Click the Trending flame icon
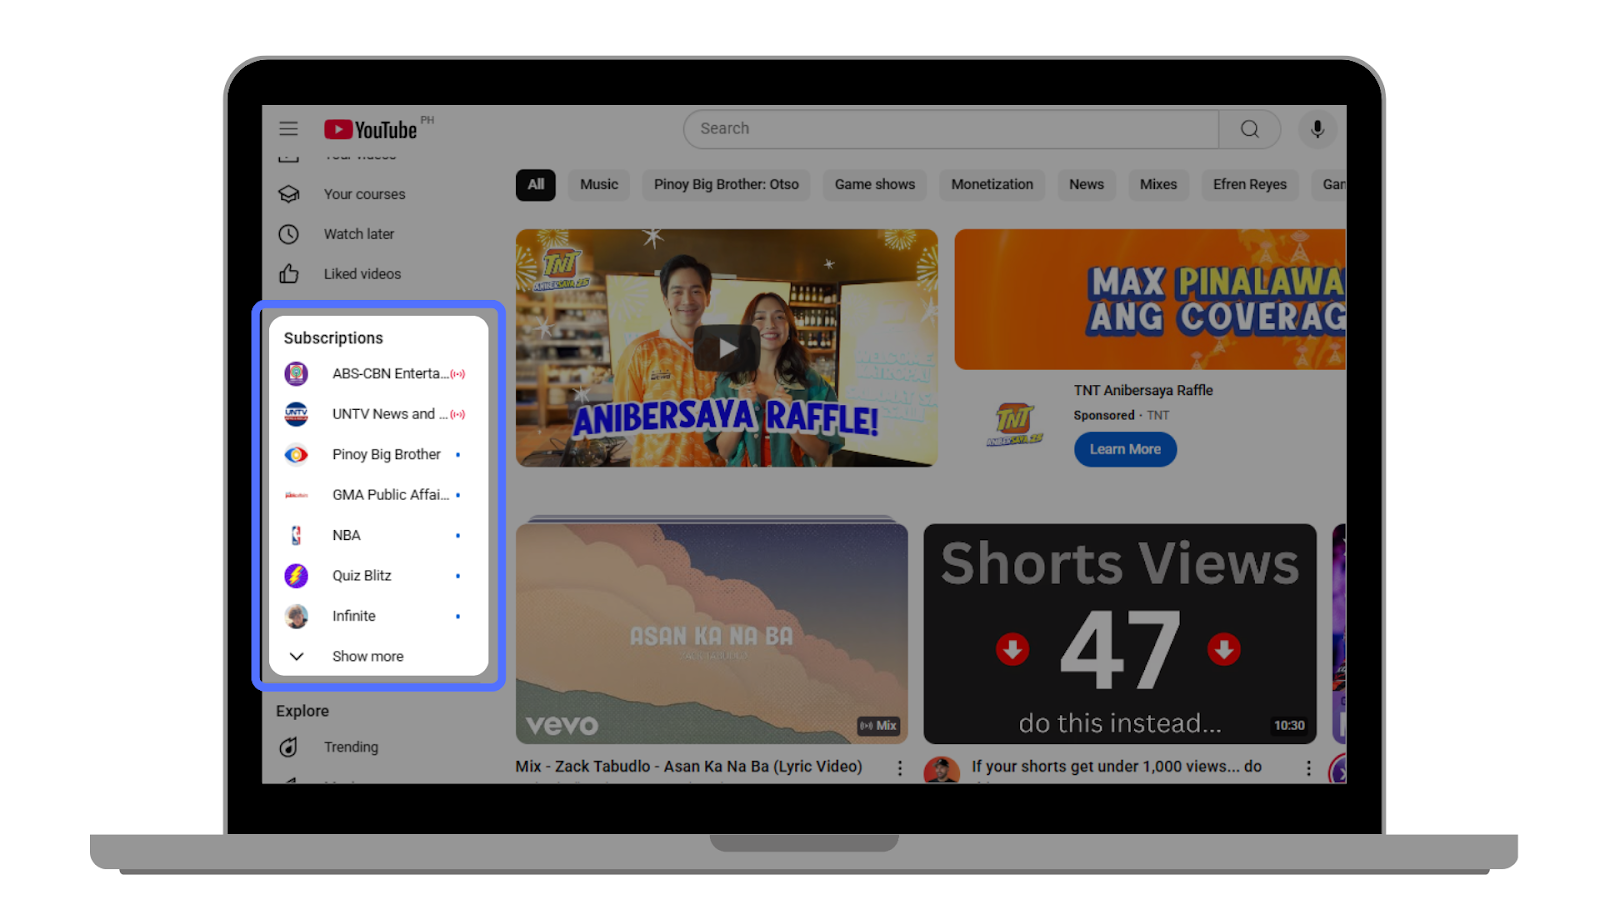The image size is (1600, 900). coord(289,747)
